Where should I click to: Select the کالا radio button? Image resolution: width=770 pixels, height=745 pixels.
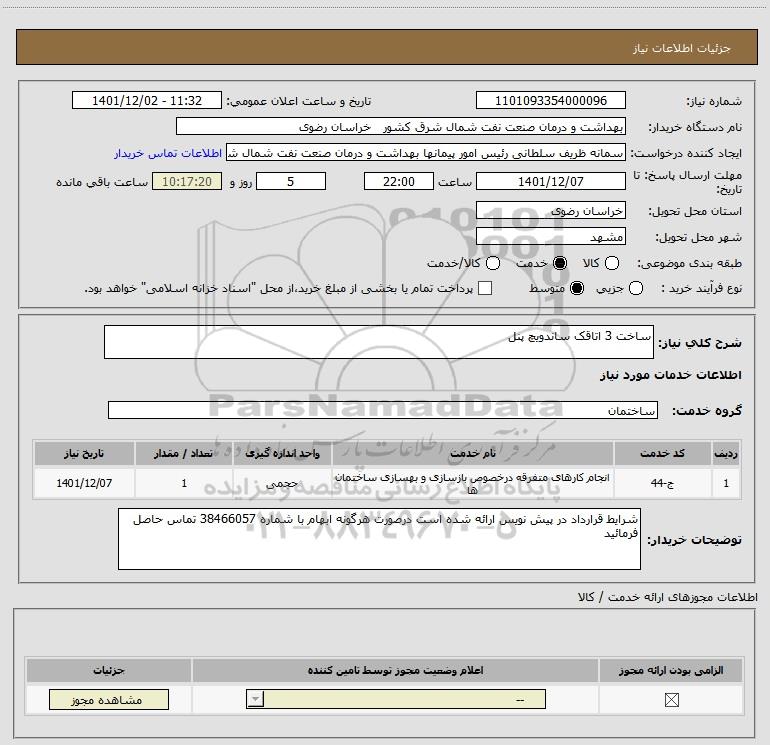coord(611,263)
